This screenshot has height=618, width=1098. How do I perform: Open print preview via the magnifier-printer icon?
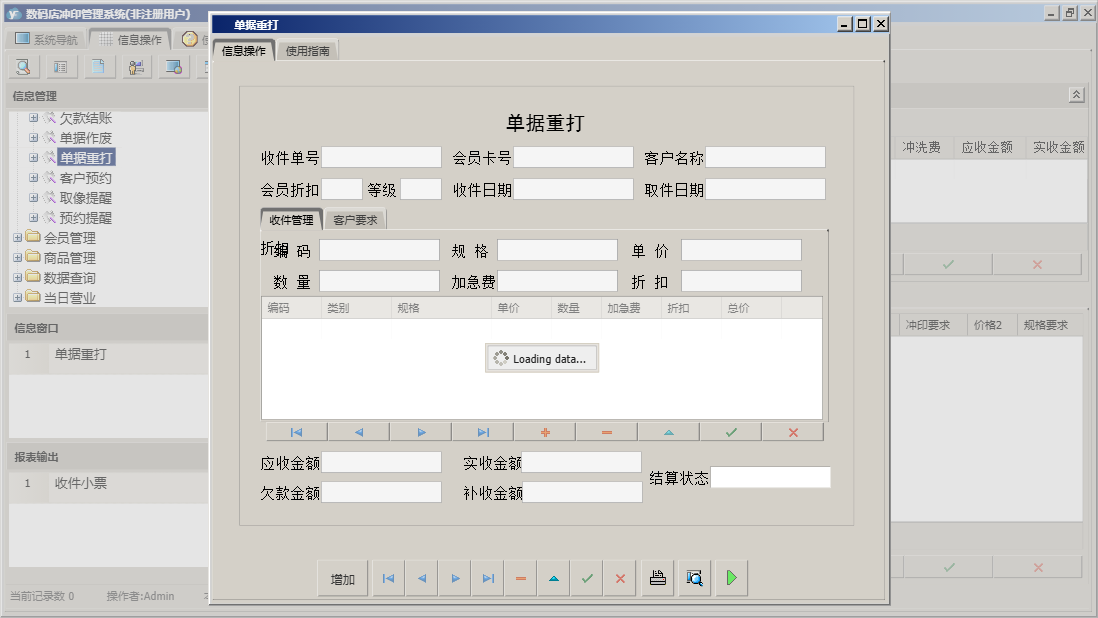pyautogui.click(x=694, y=577)
